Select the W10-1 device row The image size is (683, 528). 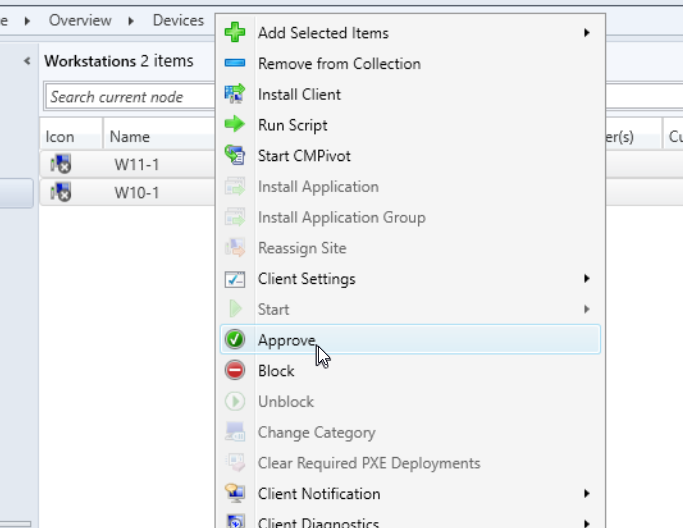click(x=135, y=193)
